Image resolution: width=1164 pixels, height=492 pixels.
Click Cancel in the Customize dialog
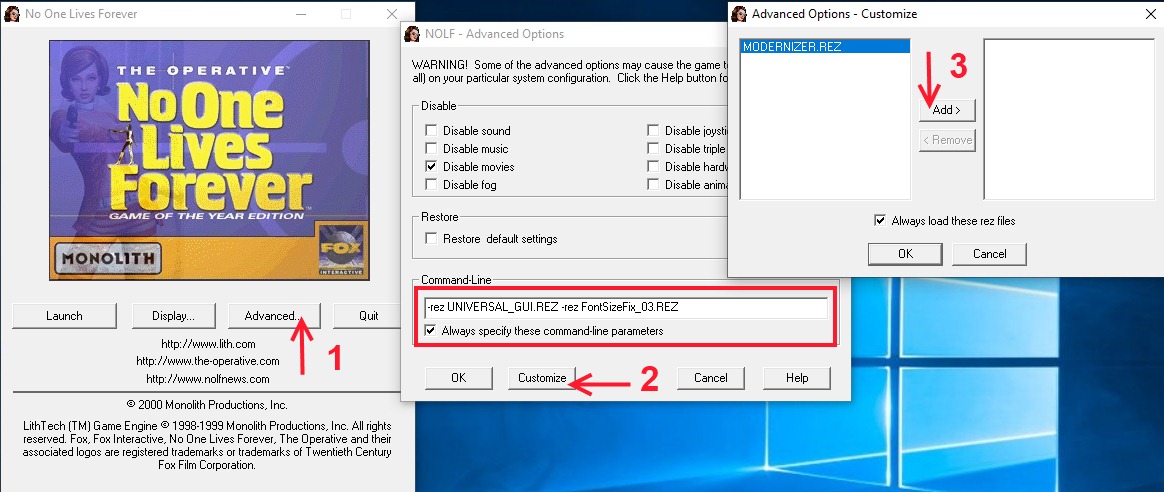coord(990,254)
